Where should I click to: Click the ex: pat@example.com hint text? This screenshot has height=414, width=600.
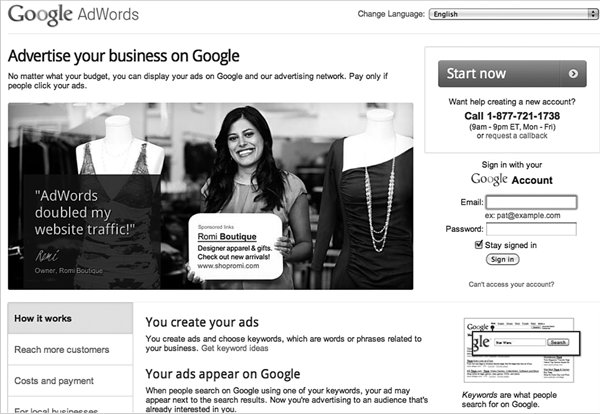[522, 215]
